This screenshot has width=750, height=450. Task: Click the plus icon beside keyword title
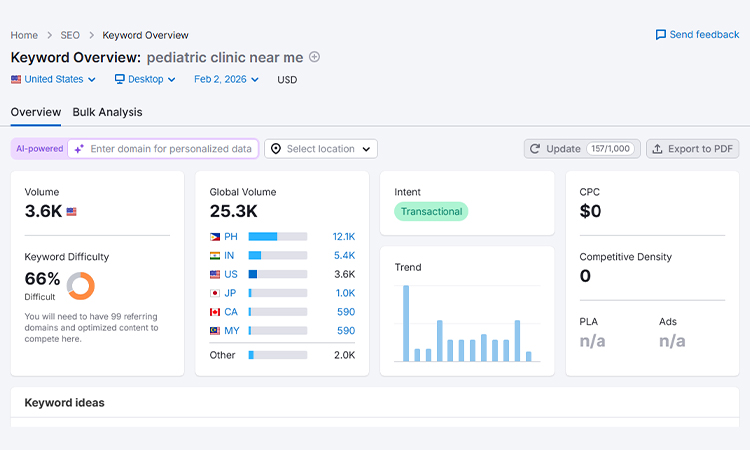pos(314,57)
